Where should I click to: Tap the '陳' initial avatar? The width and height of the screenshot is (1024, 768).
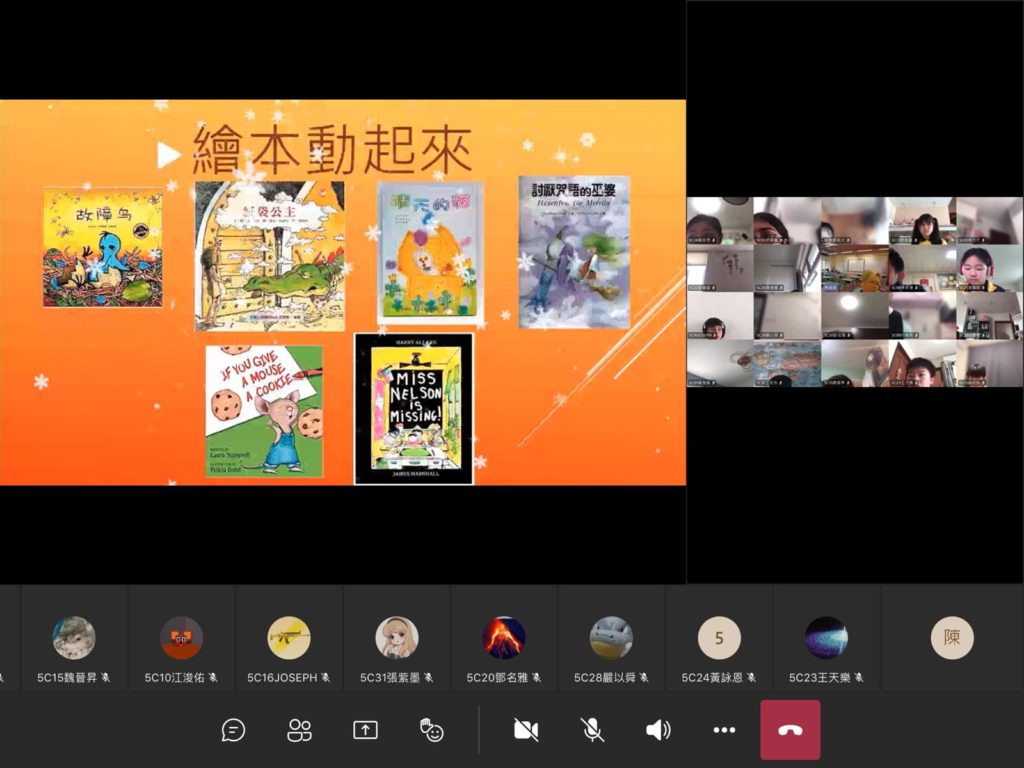(952, 637)
